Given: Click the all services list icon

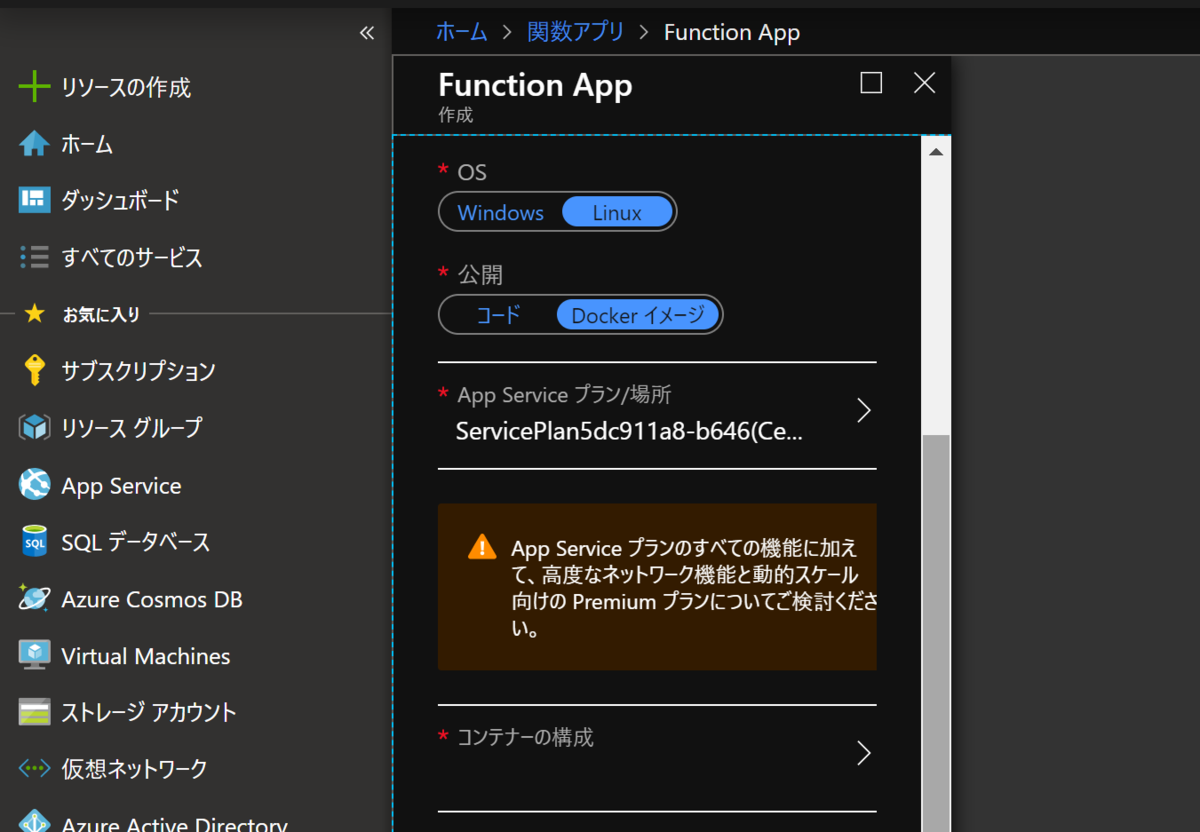Looking at the screenshot, I should click(x=34, y=257).
